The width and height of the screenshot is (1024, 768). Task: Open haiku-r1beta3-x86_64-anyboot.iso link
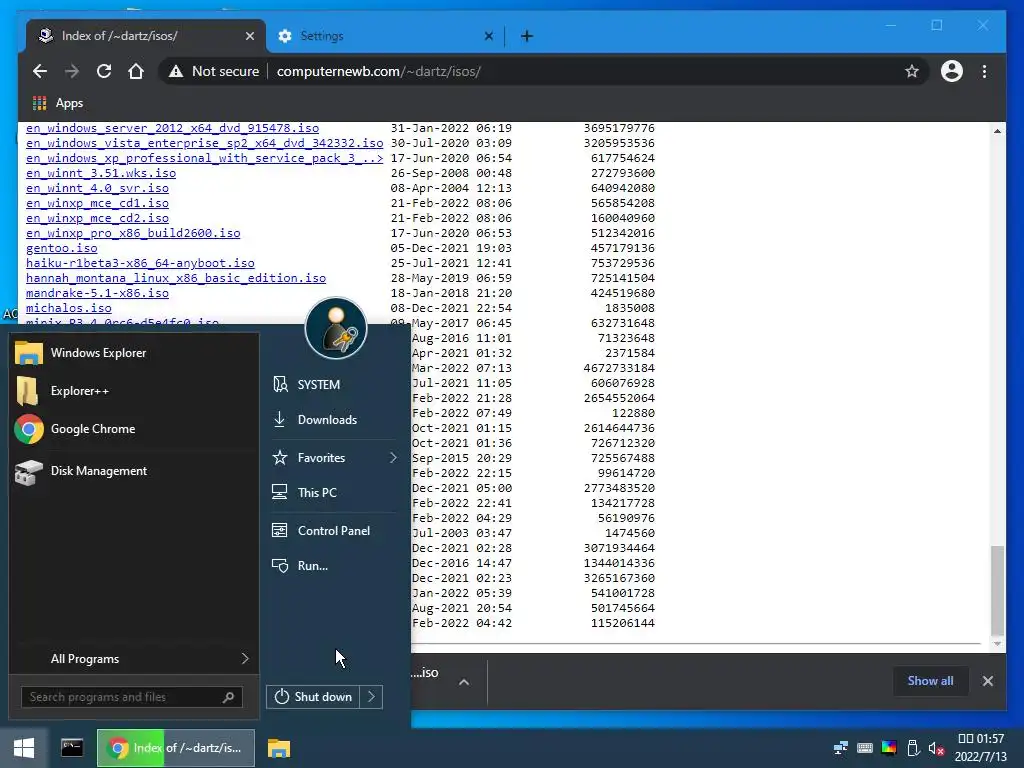pyautogui.click(x=140, y=263)
